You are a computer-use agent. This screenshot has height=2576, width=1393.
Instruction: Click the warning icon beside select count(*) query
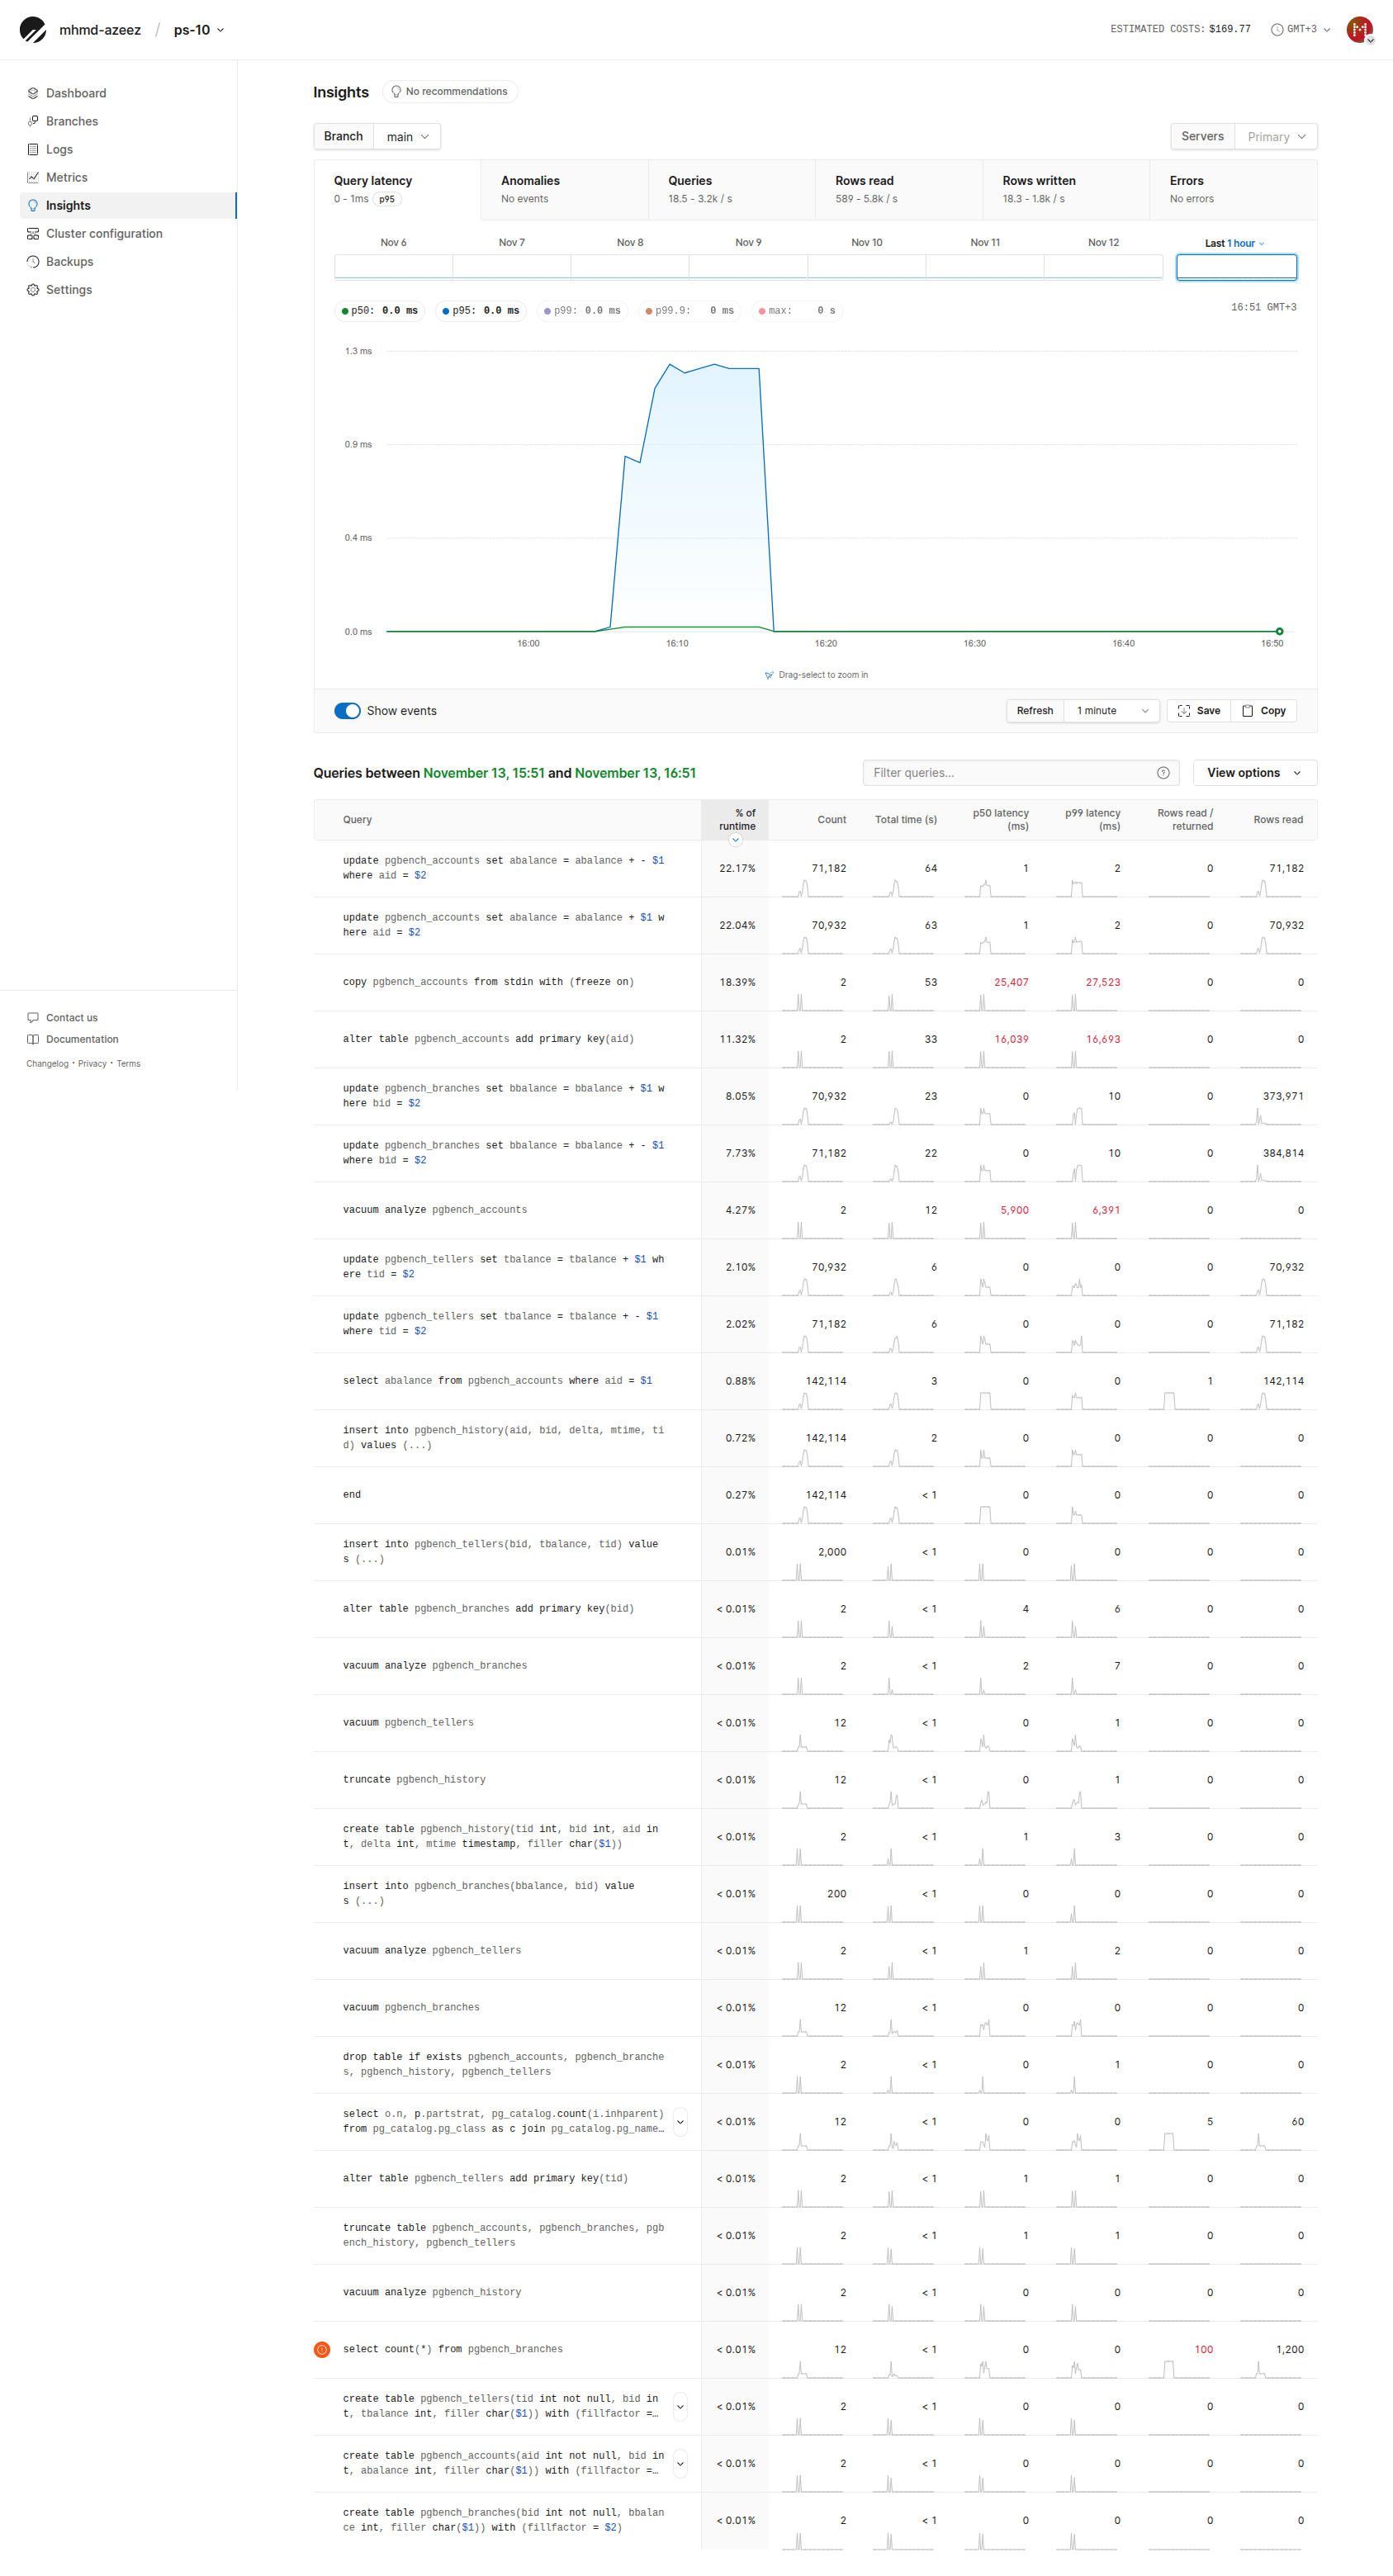click(322, 2349)
